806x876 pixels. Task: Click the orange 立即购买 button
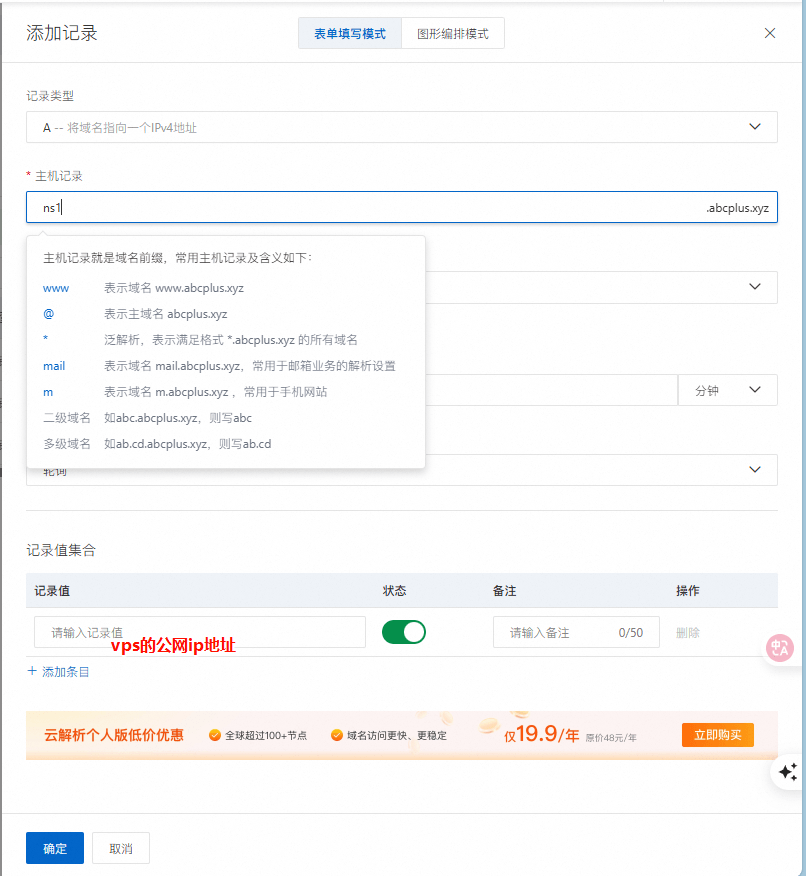pos(717,735)
